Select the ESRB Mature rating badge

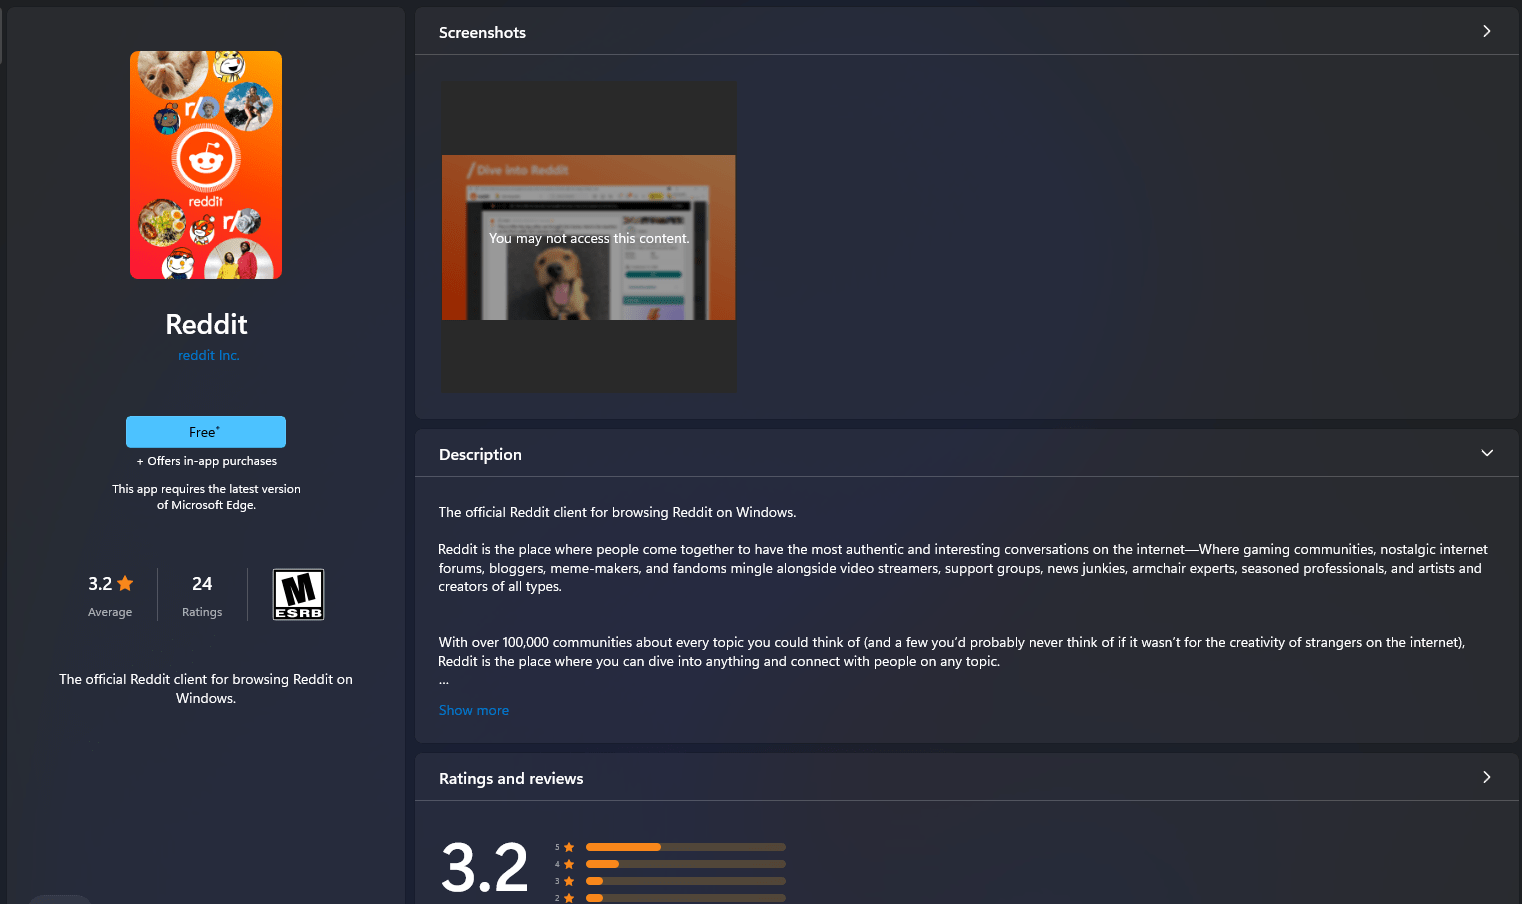coord(297,593)
